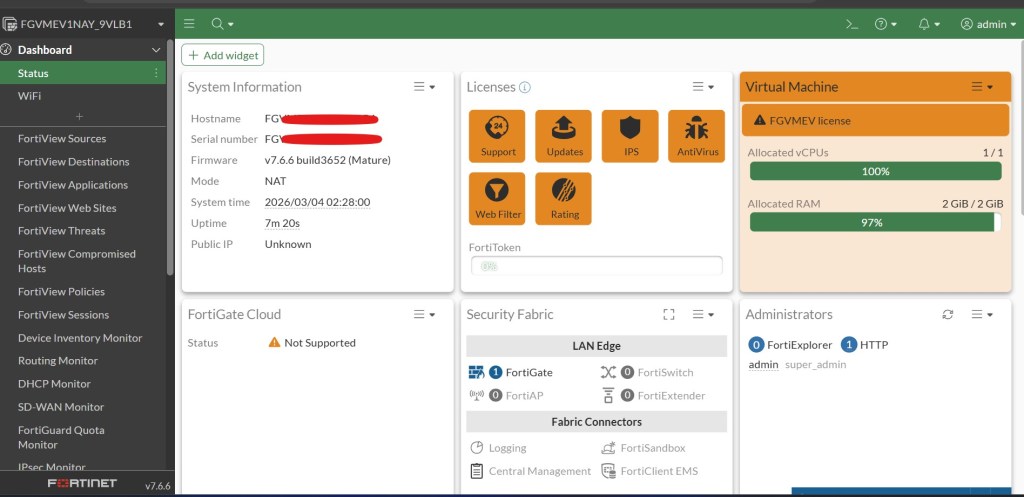Image resolution: width=1024 pixels, height=497 pixels.
Task: Click the admin administrator link
Action: (763, 365)
